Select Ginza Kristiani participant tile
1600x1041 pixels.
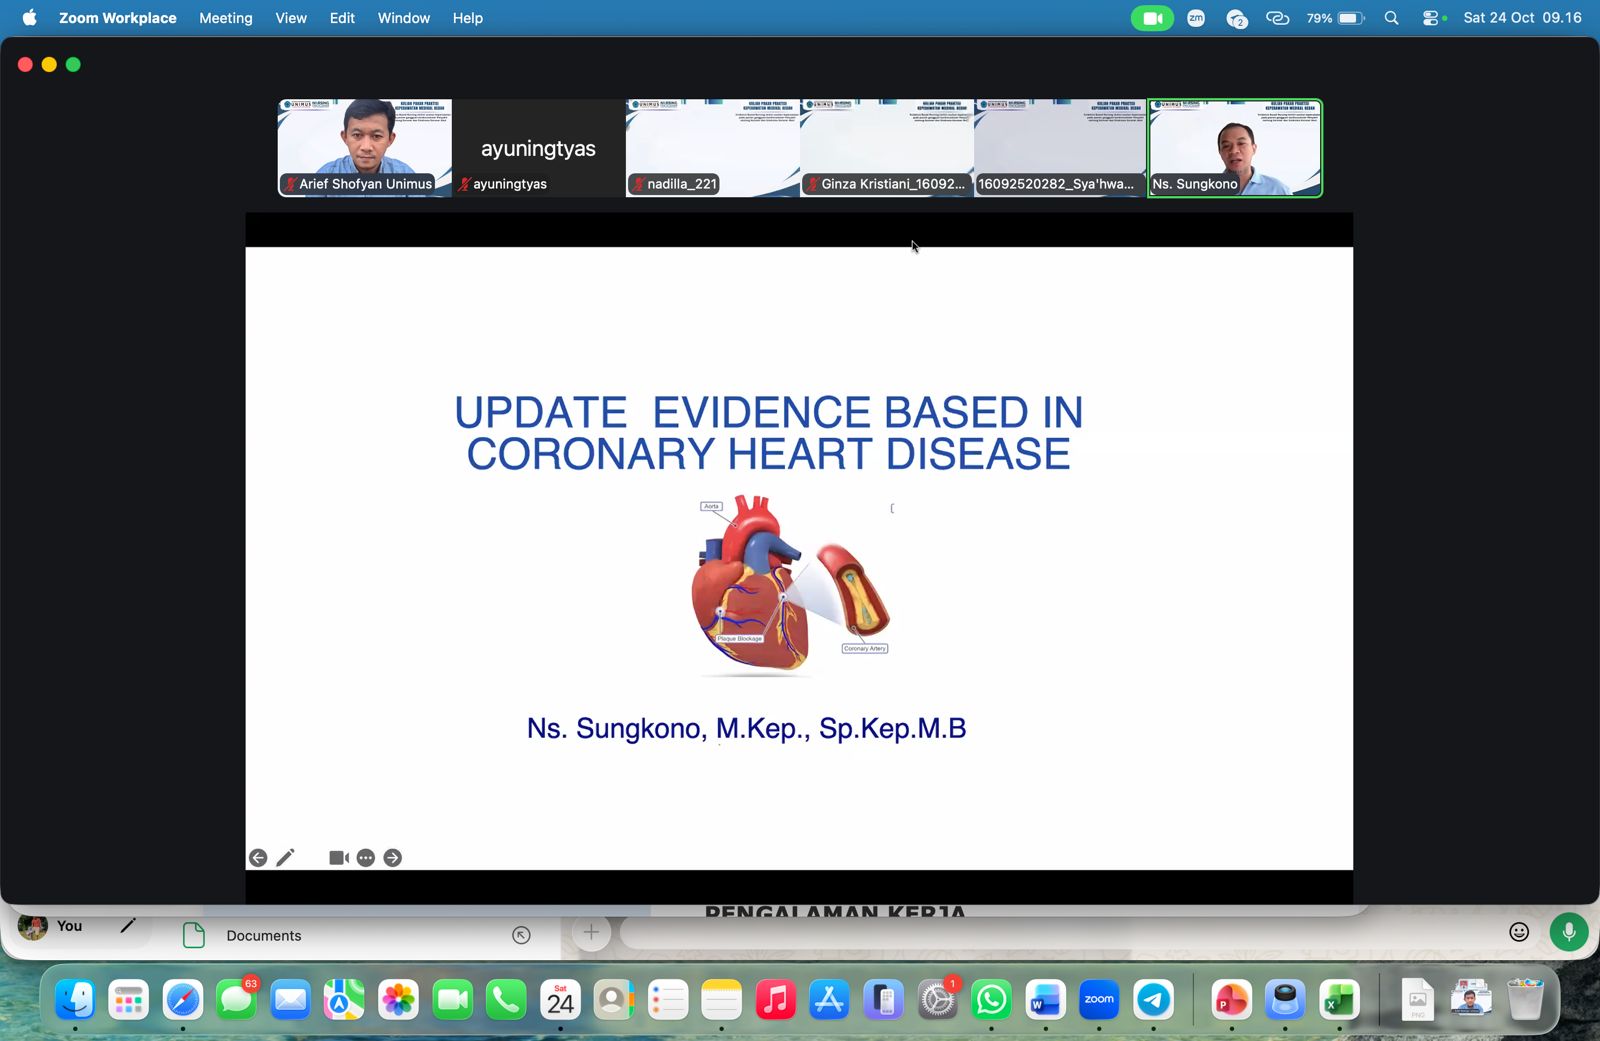pos(887,148)
